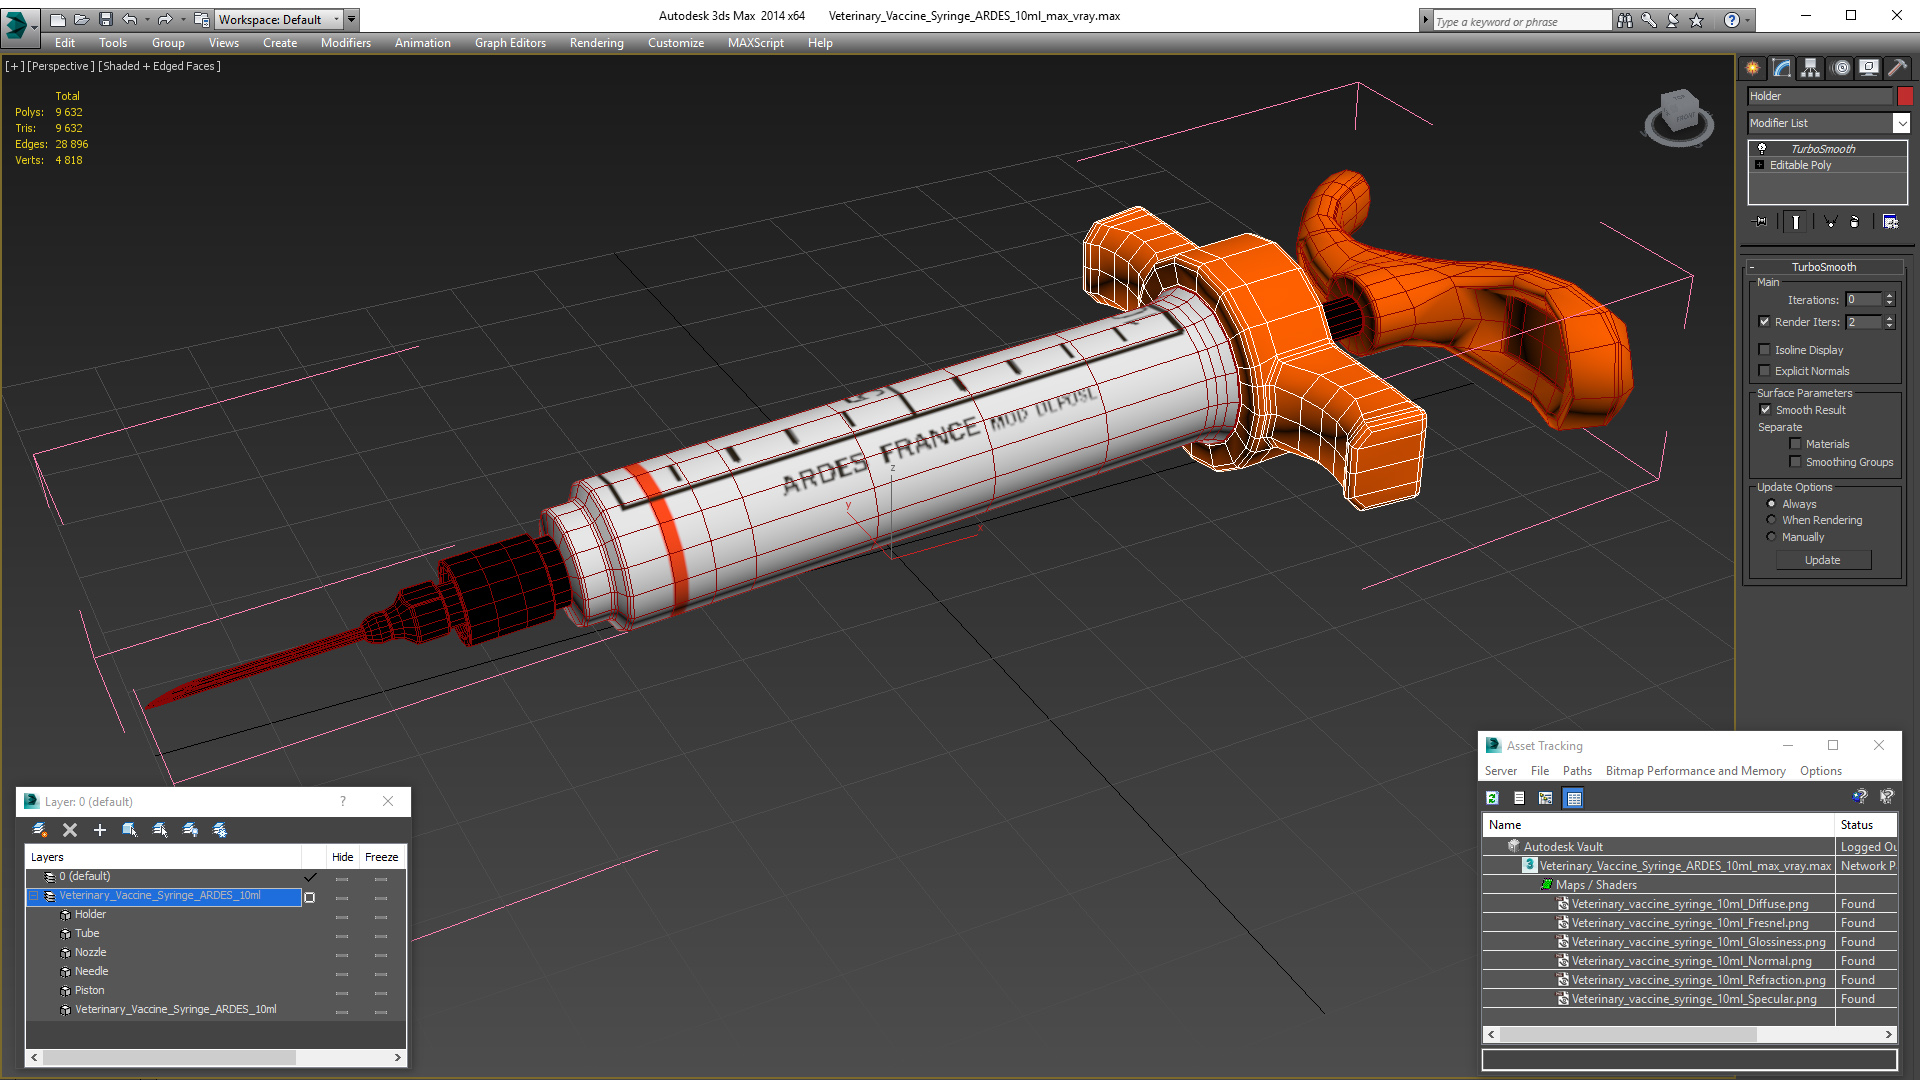
Task: Switch to the Utilities hammer tab
Action: coord(1897,68)
